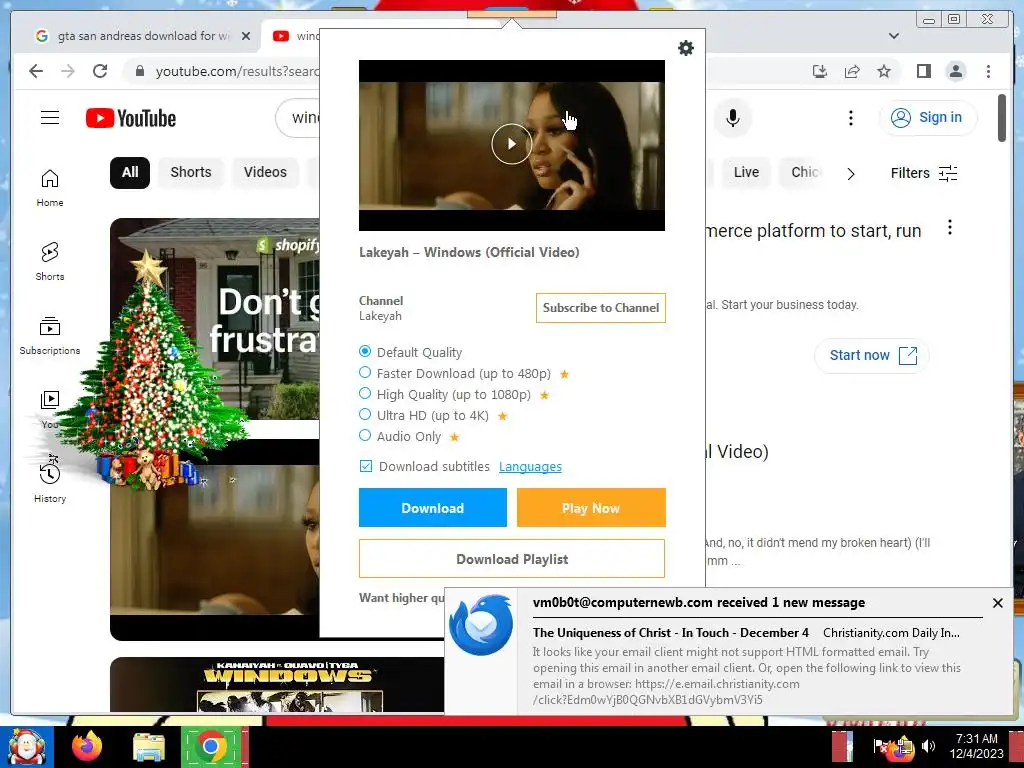Viewport: 1024px width, 768px height.
Task: Open the taskbar clock and date
Action: (976, 746)
